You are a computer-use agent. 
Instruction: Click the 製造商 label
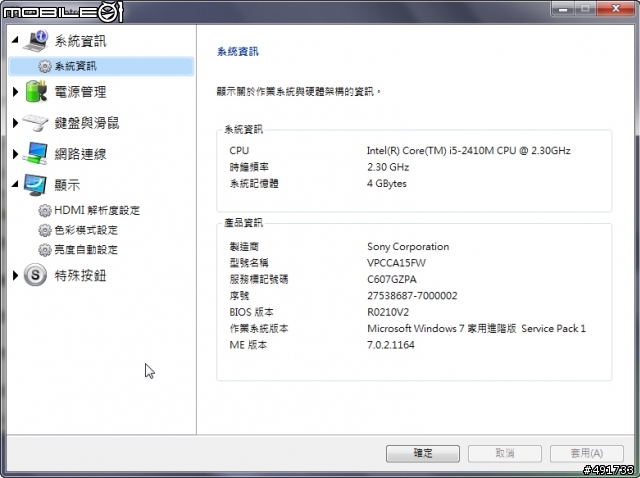click(x=244, y=247)
